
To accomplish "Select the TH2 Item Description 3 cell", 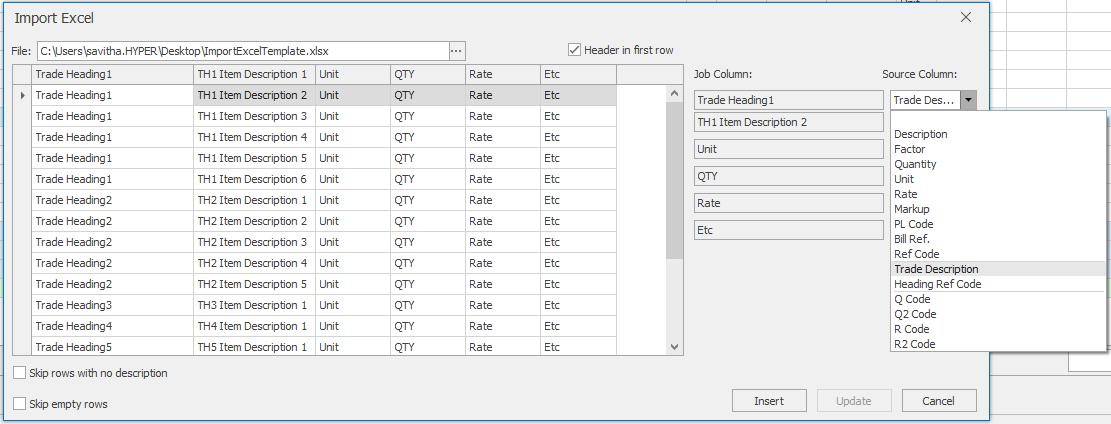I will pyautogui.click(x=254, y=242).
